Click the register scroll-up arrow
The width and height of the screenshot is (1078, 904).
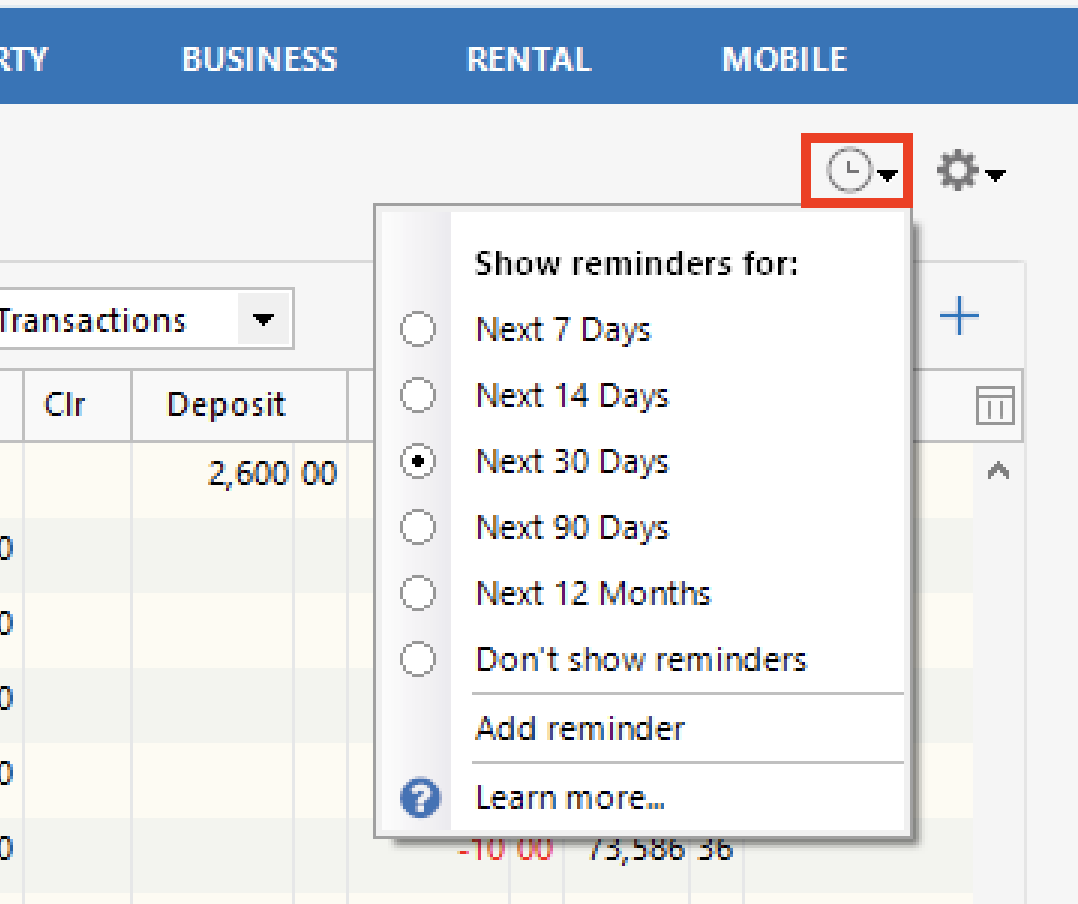[997, 470]
